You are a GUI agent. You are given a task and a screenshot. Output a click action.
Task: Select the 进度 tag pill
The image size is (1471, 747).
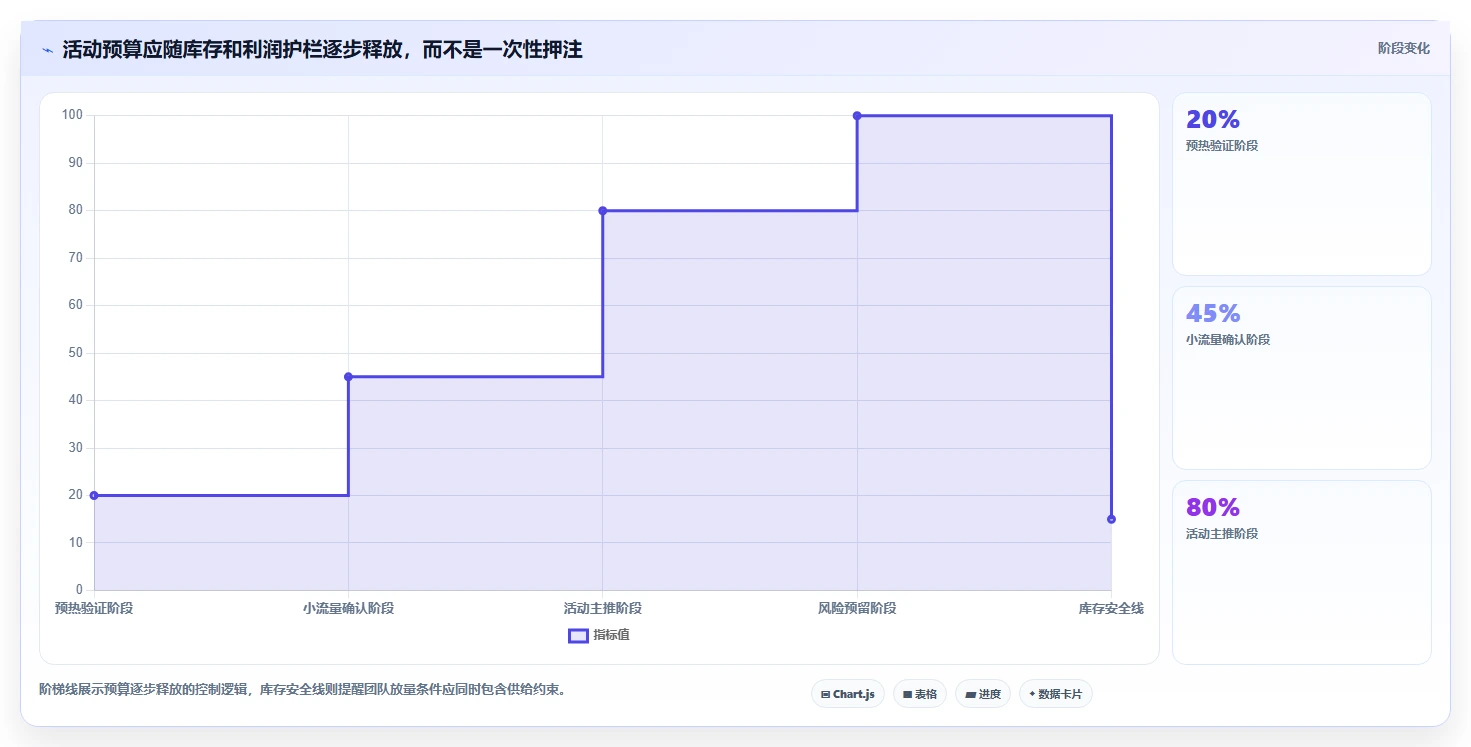pyautogui.click(x=983, y=694)
